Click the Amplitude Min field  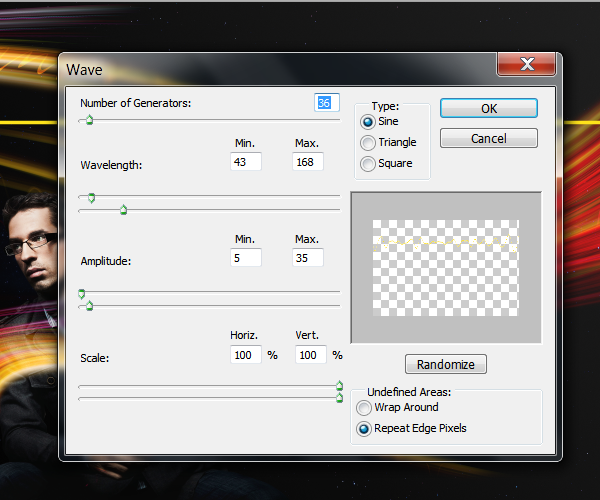(x=246, y=258)
